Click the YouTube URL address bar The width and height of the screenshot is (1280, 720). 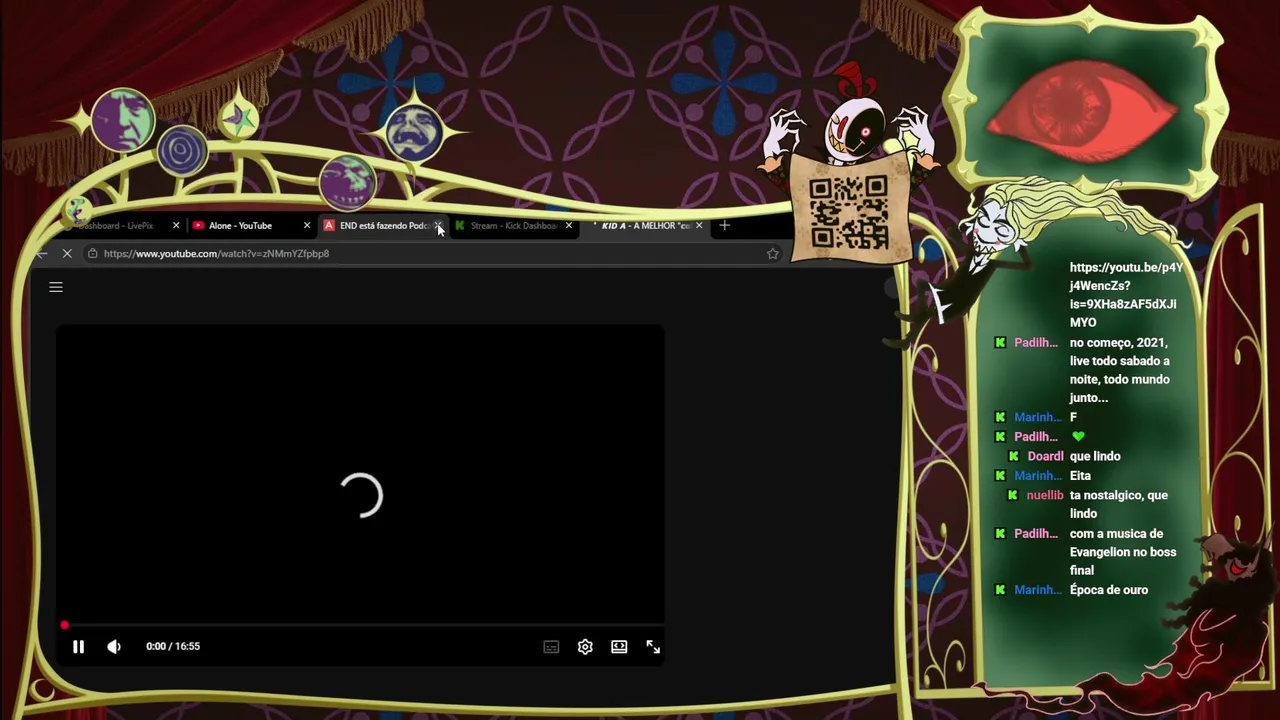point(430,254)
